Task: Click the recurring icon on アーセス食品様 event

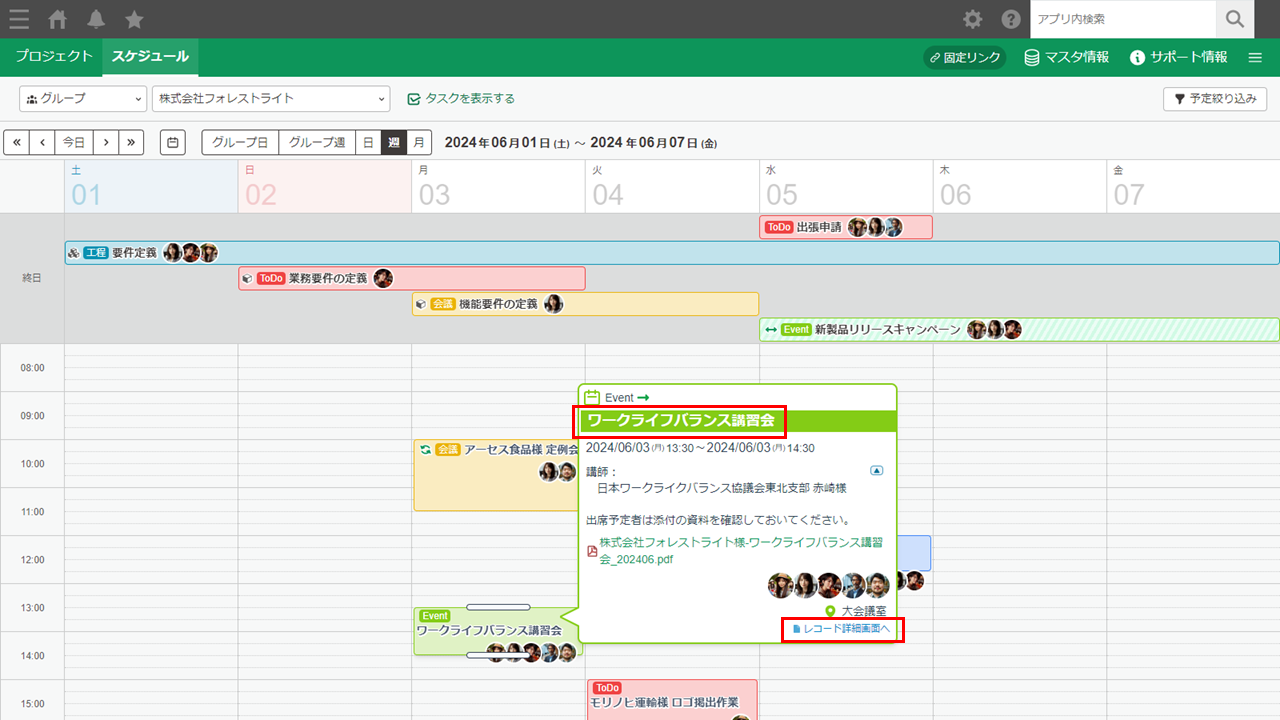Action: tap(425, 450)
